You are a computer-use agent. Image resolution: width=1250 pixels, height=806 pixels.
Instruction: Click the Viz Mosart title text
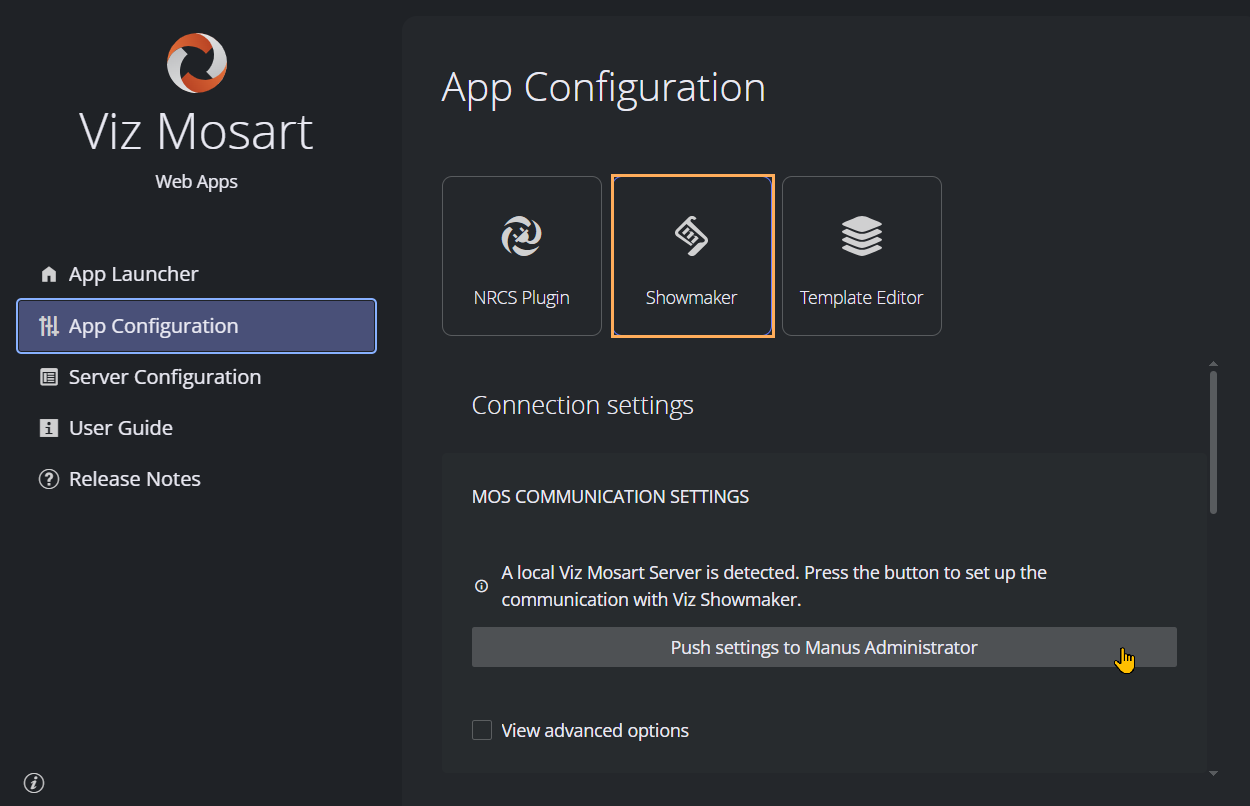(x=196, y=132)
